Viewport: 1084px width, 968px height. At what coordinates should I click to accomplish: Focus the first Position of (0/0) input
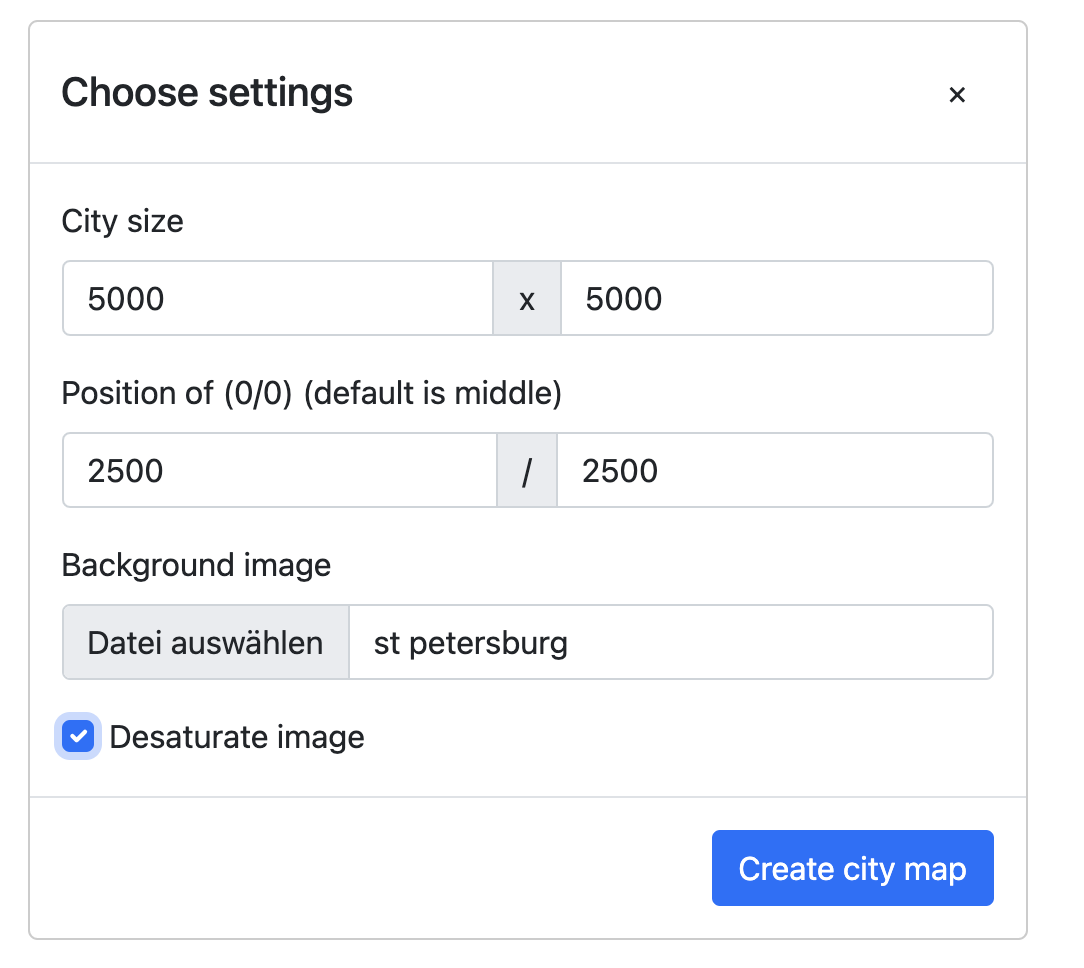(x=280, y=471)
